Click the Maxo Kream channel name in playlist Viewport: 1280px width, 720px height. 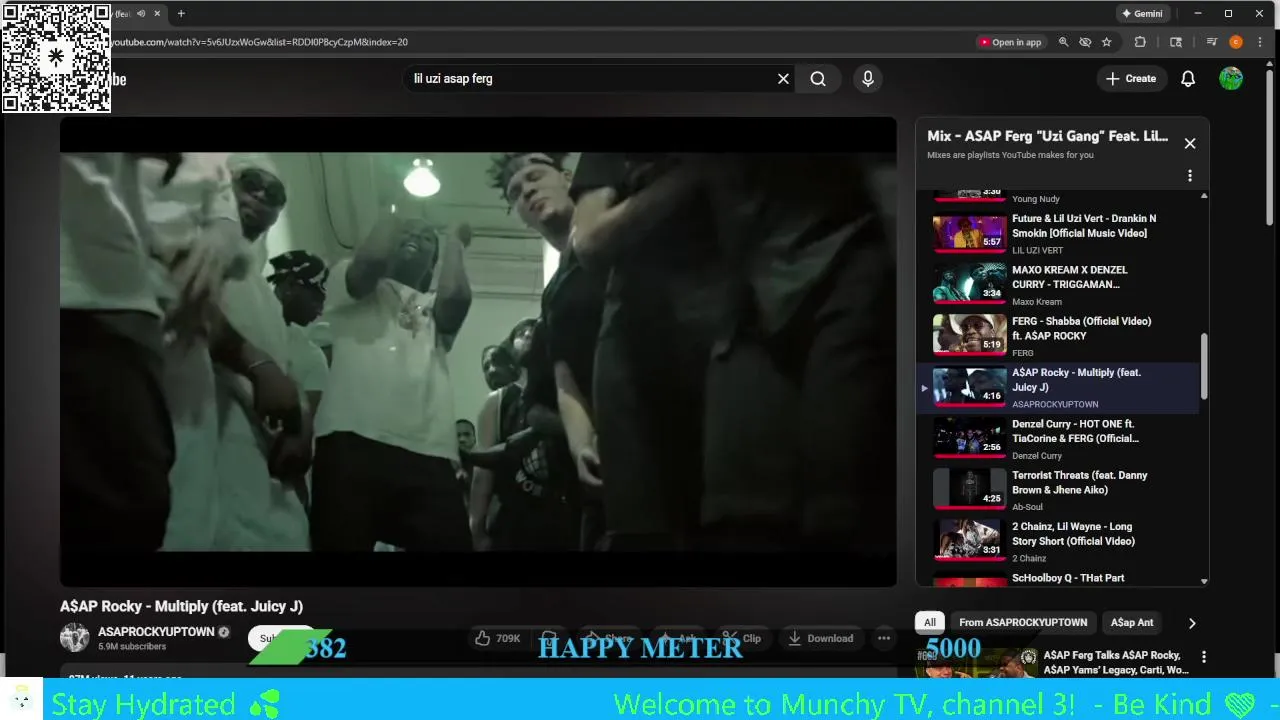1037,302
